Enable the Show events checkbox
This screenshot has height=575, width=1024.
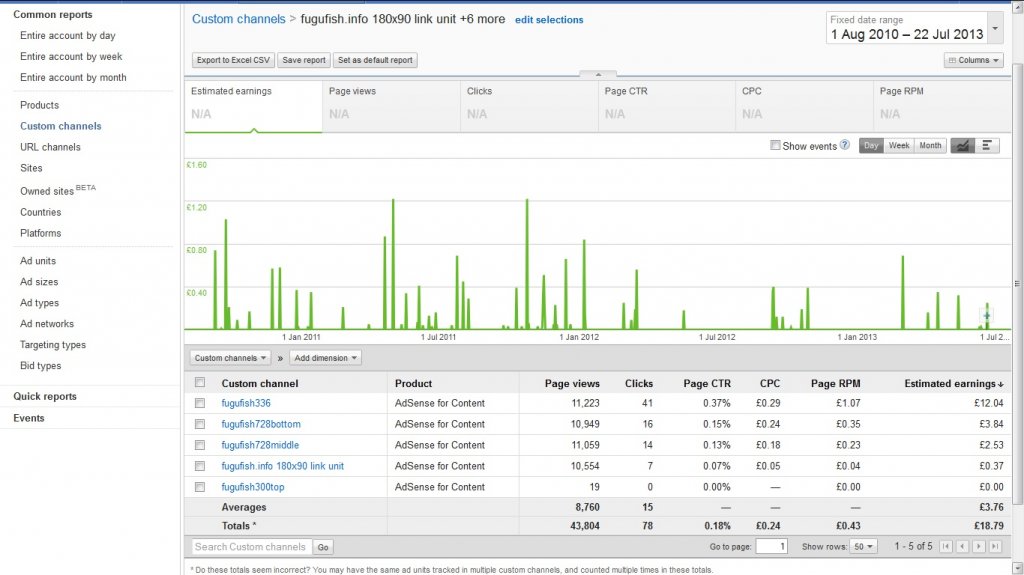click(x=775, y=146)
